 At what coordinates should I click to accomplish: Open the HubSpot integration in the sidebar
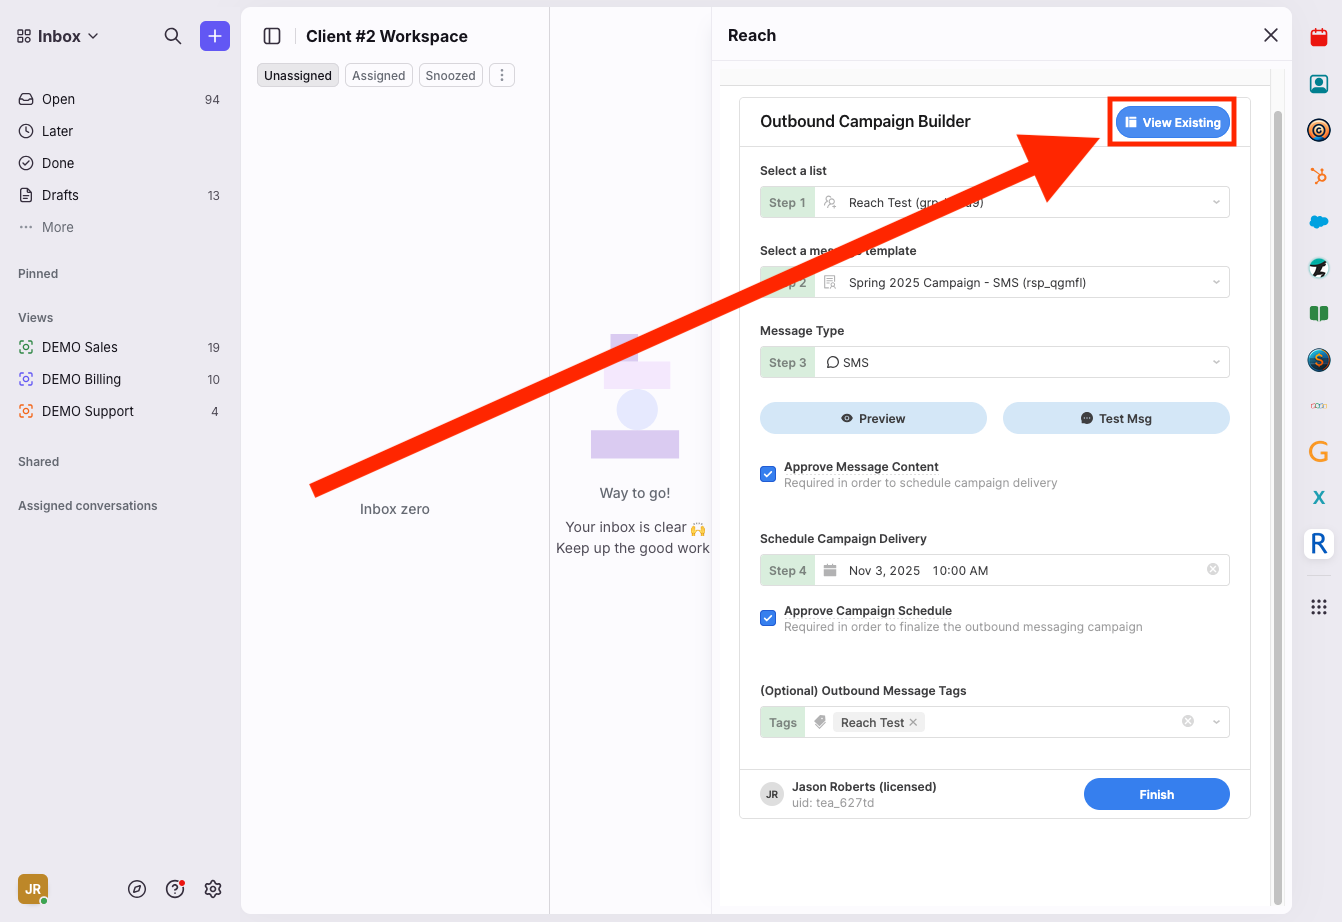click(x=1318, y=176)
